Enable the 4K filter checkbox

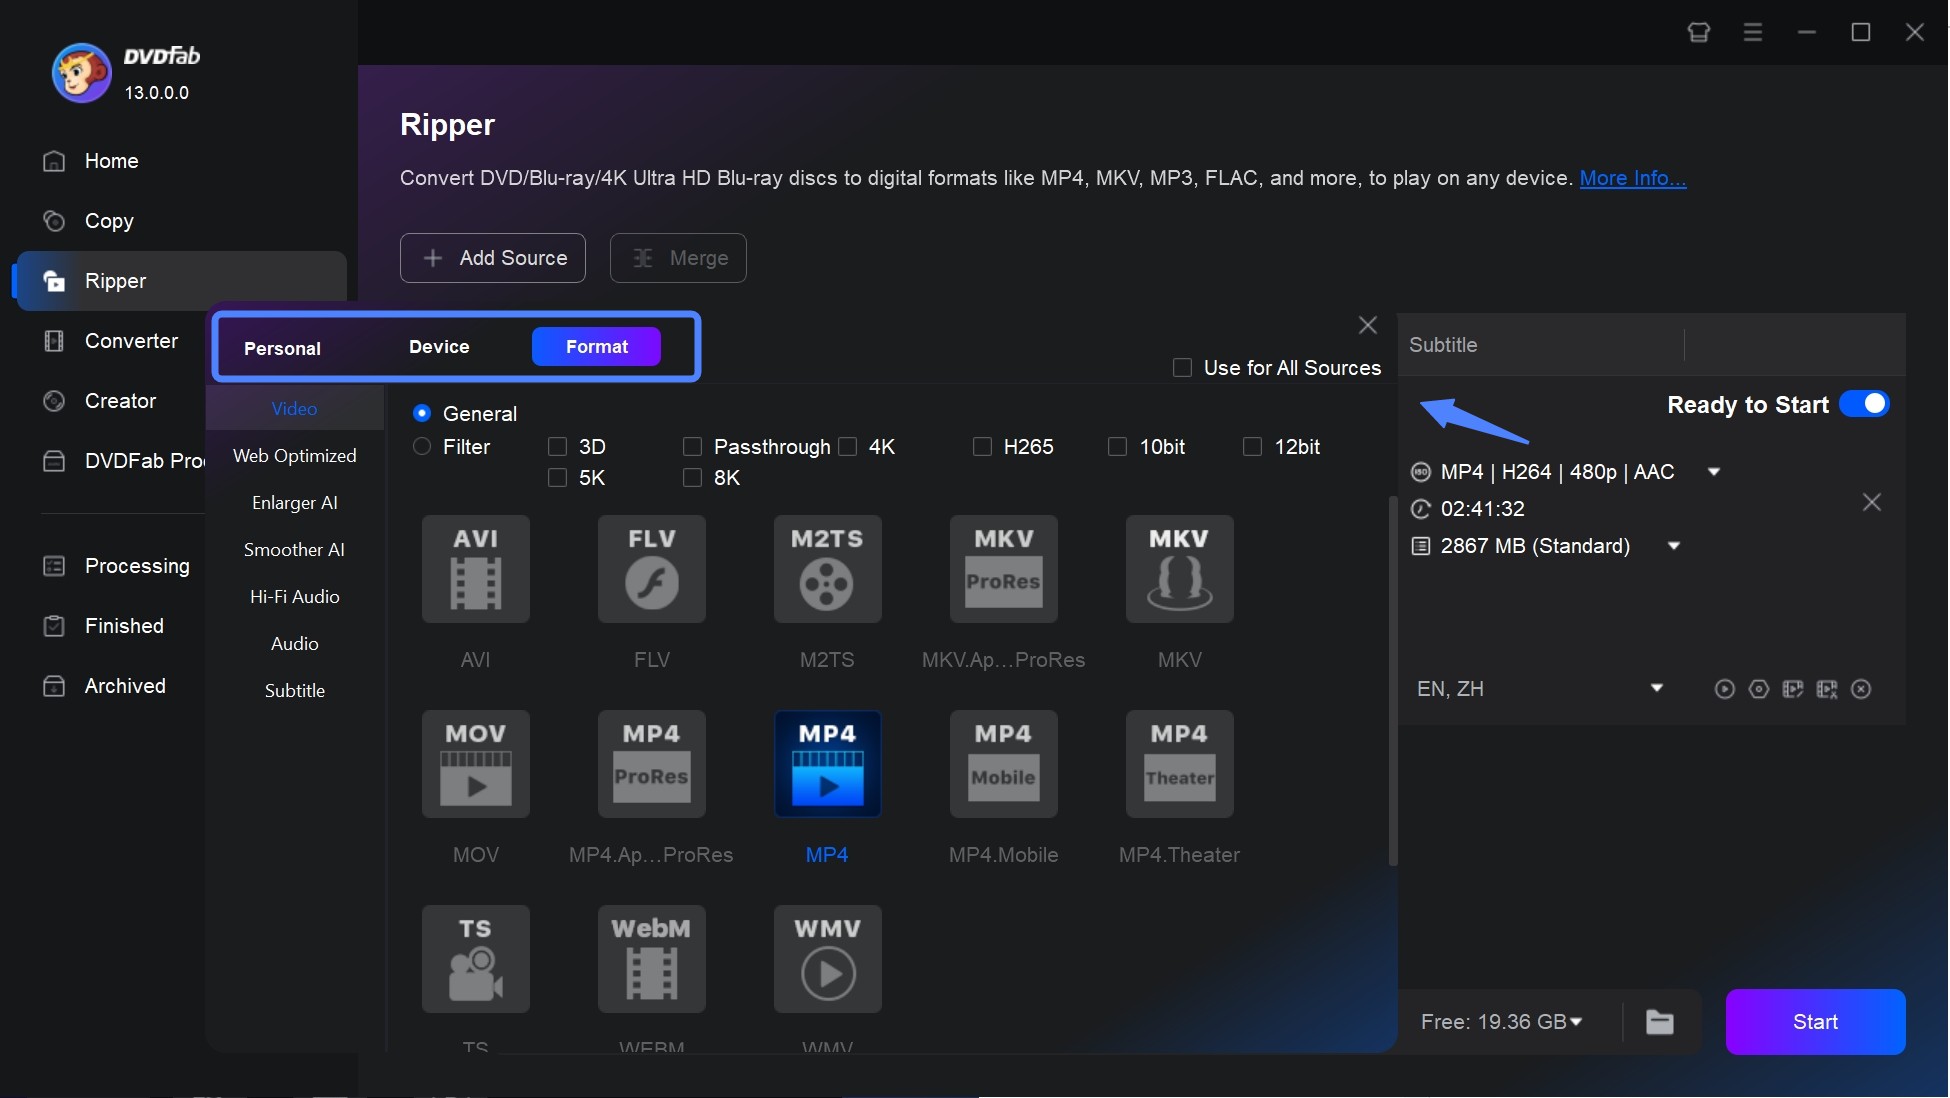click(848, 446)
